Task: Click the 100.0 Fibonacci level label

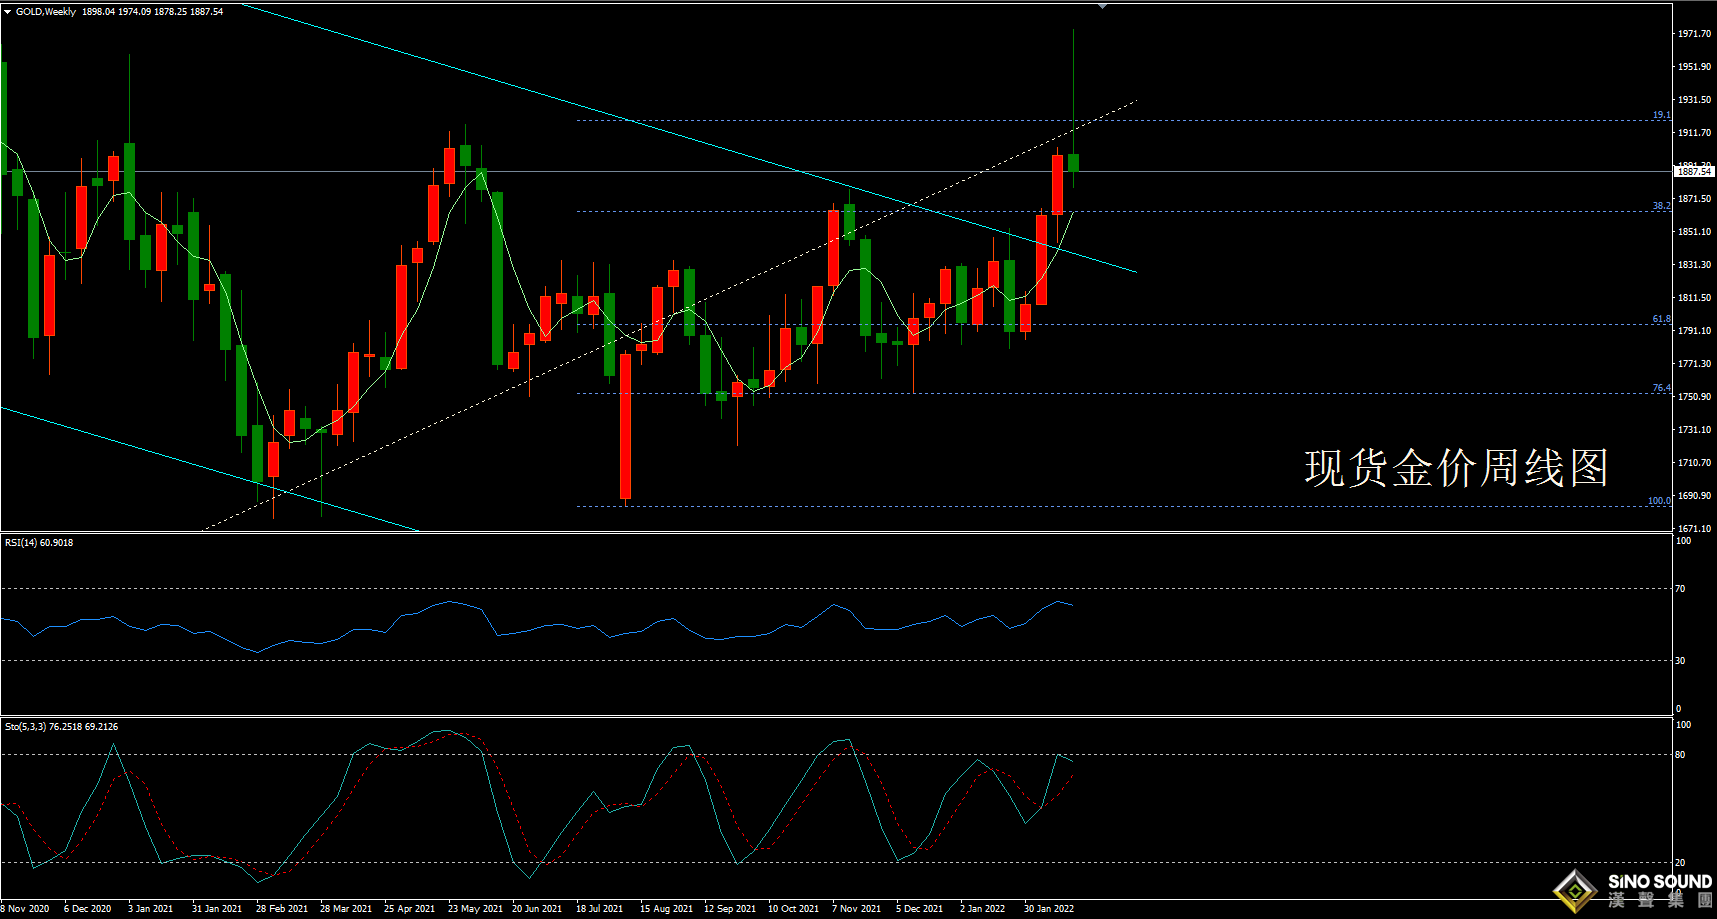Action: pyautogui.click(x=1658, y=501)
